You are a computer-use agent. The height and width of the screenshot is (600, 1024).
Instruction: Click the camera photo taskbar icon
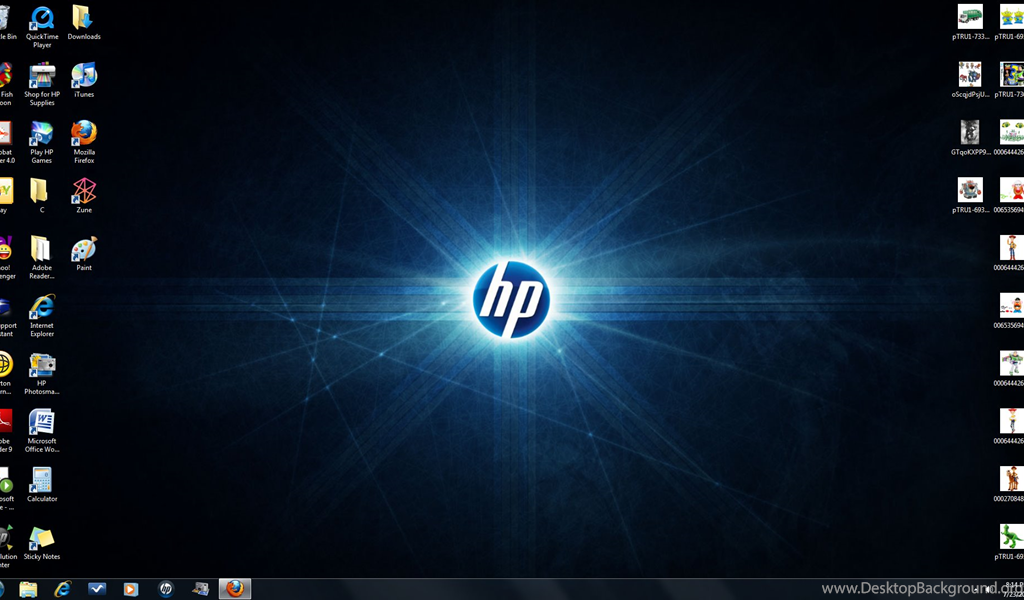(200, 589)
